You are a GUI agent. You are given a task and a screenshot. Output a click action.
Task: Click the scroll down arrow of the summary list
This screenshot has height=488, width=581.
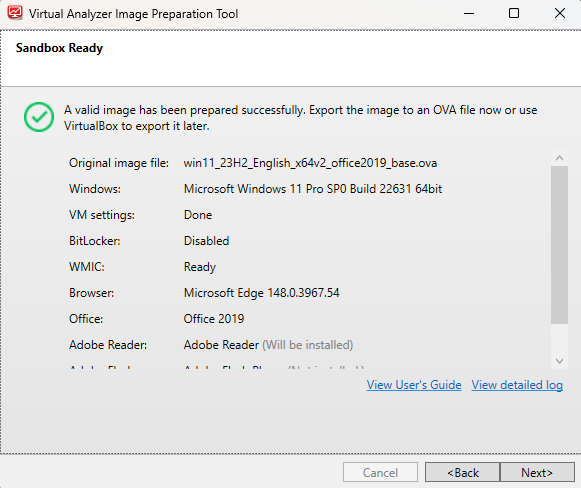[560, 361]
